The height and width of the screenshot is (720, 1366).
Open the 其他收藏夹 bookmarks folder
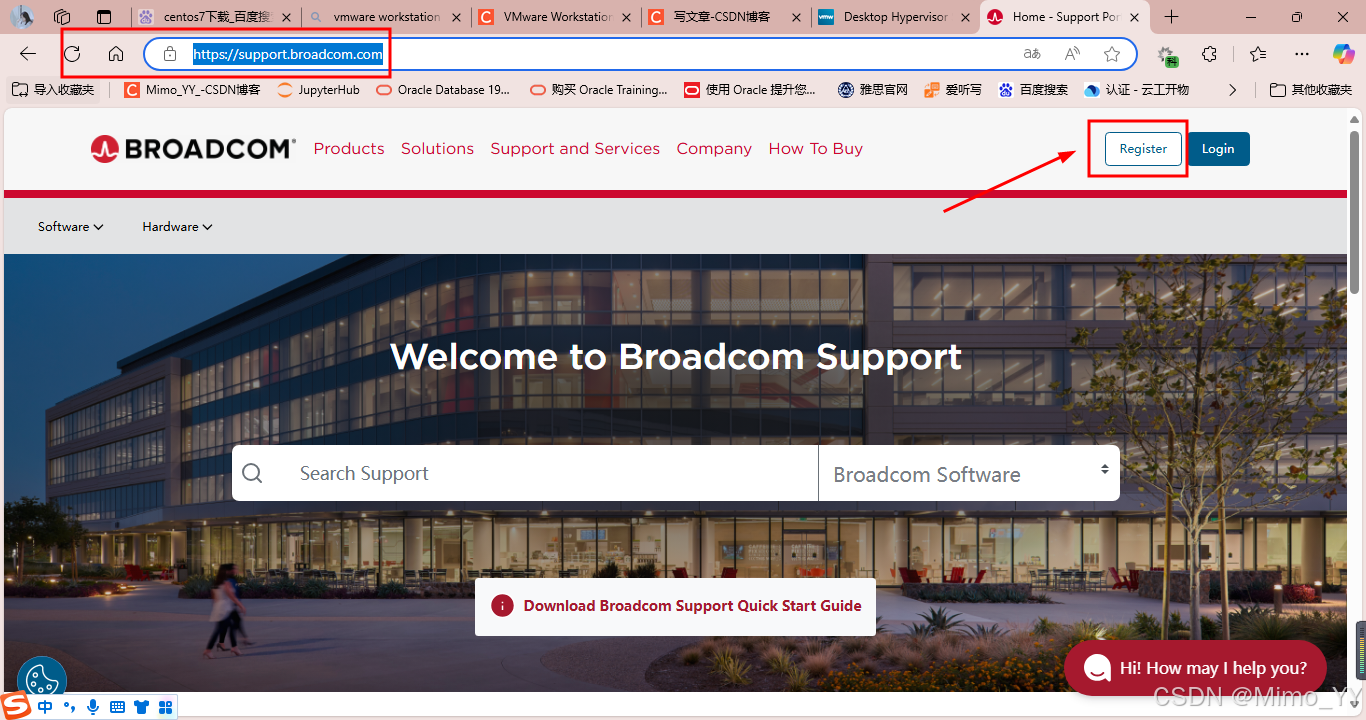(x=1310, y=90)
